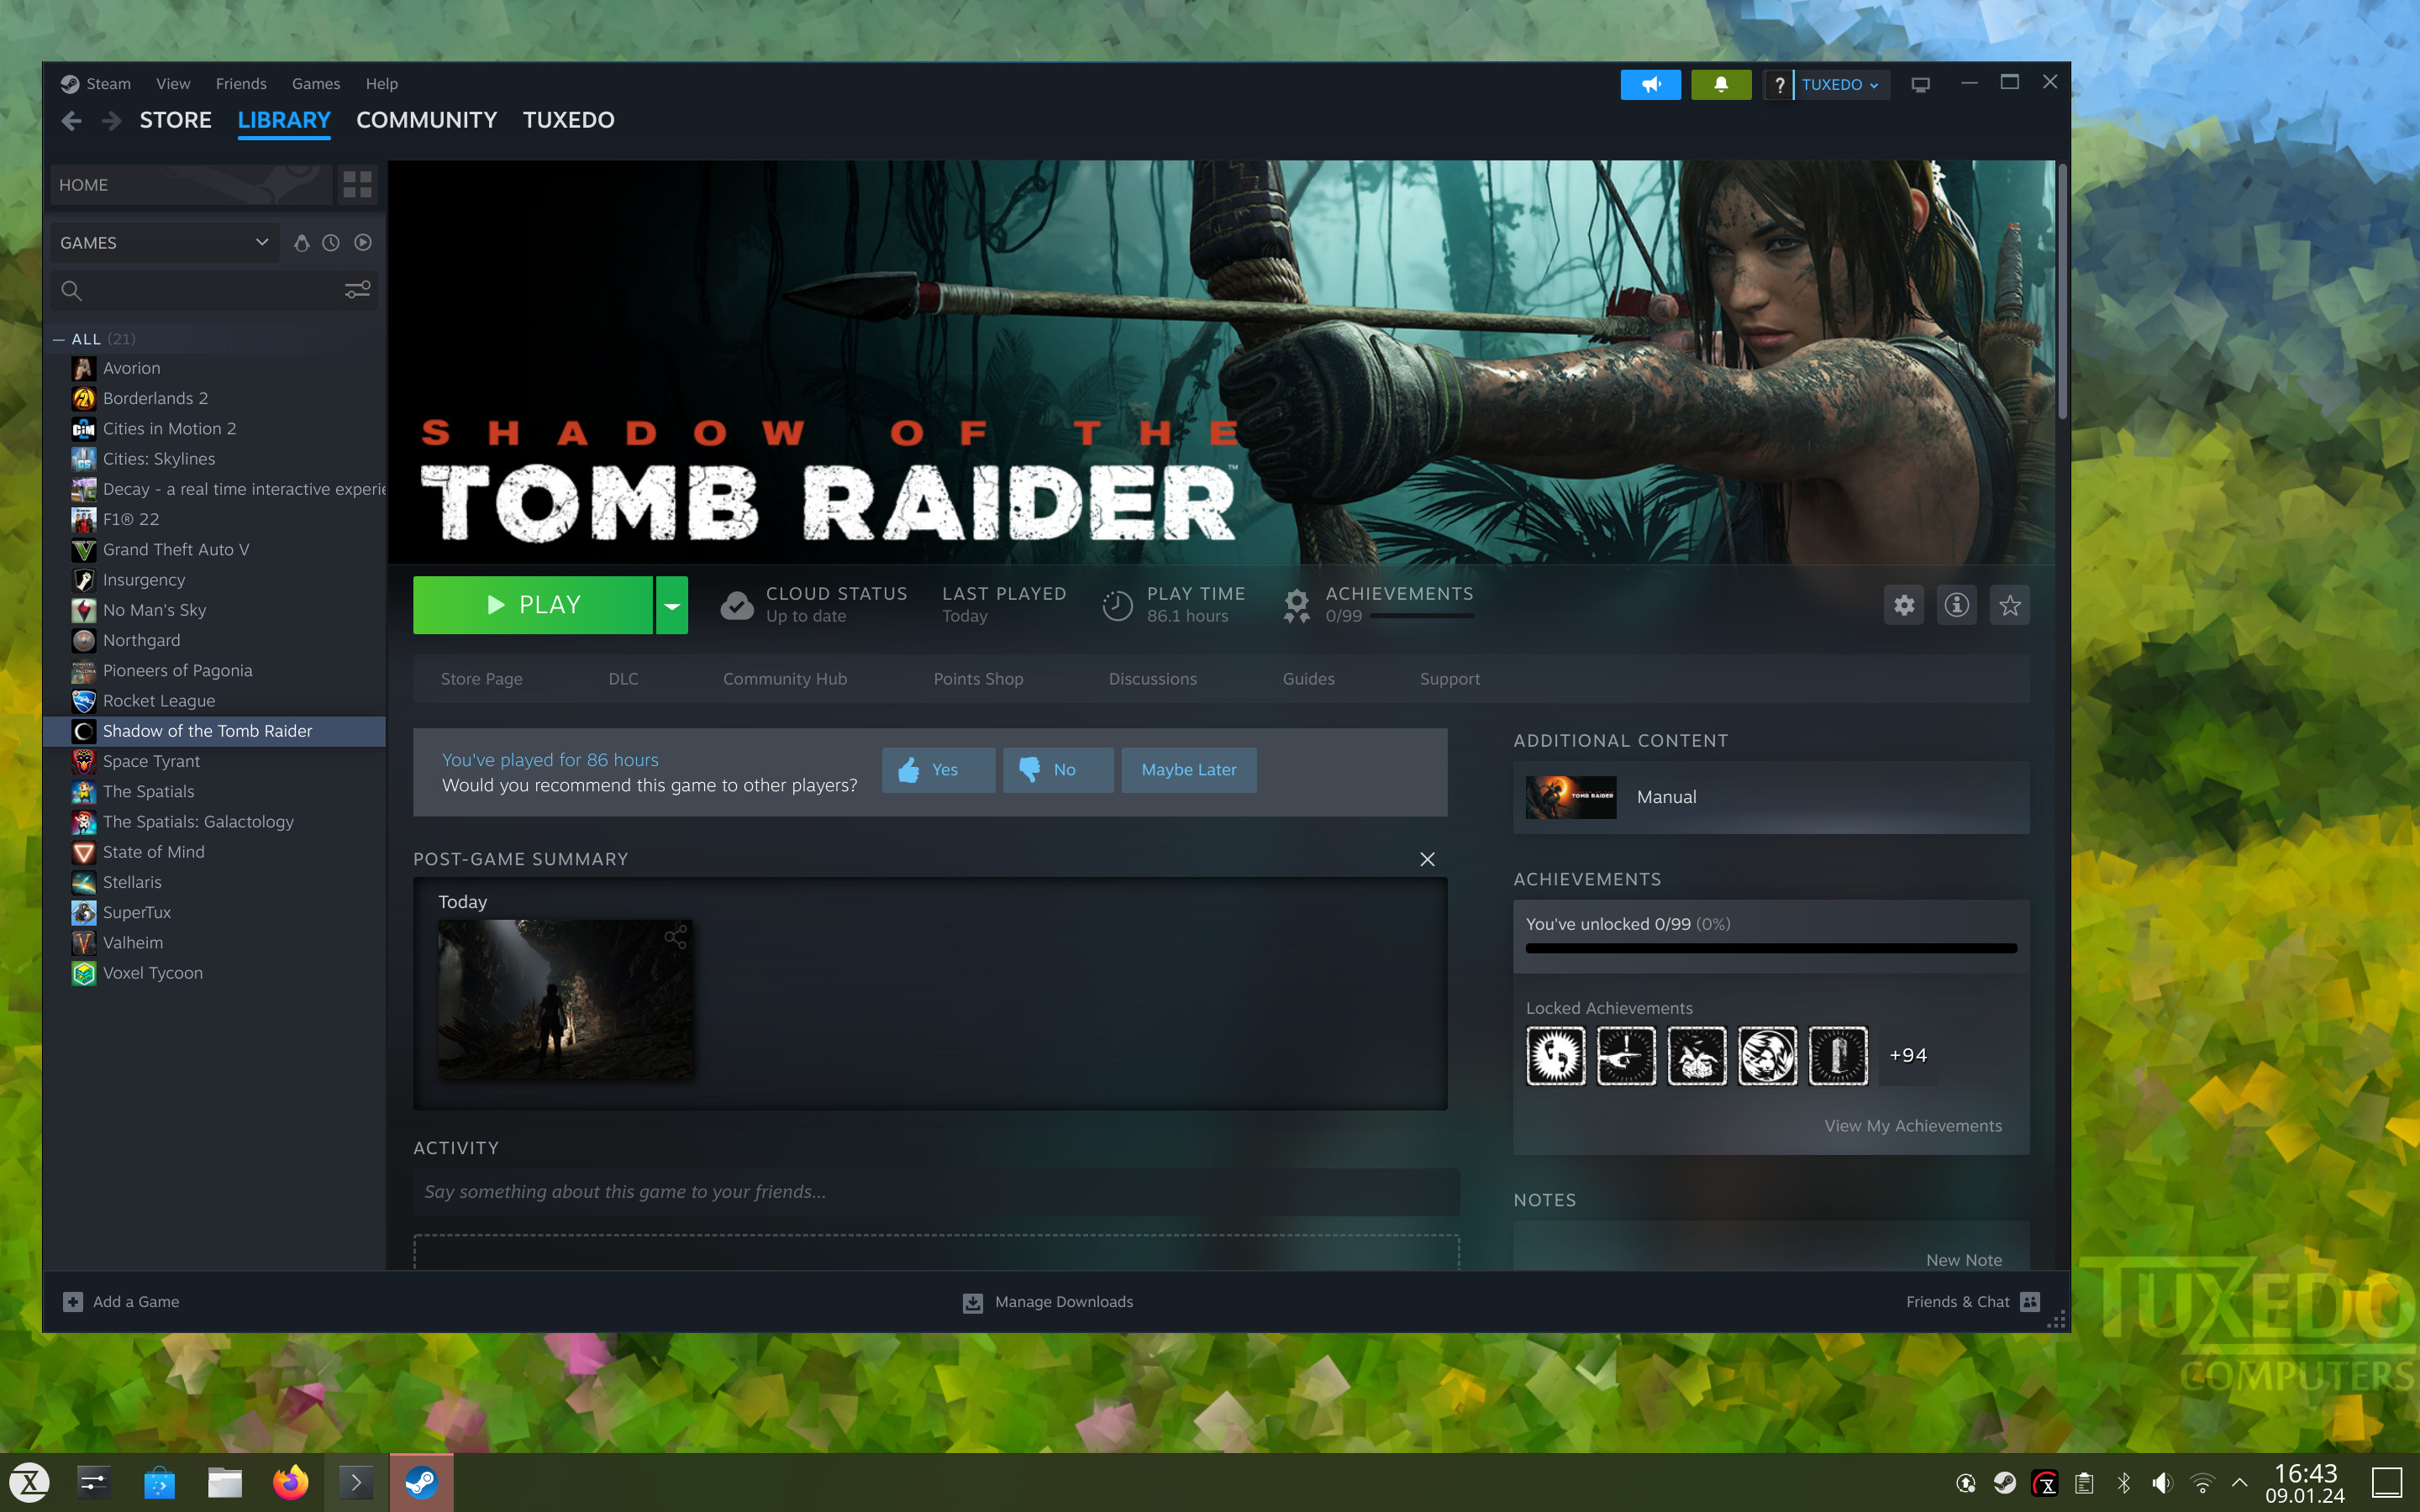Click Add a Game plus icon
Image resolution: width=2420 pixels, height=1512 pixels.
tap(73, 1301)
